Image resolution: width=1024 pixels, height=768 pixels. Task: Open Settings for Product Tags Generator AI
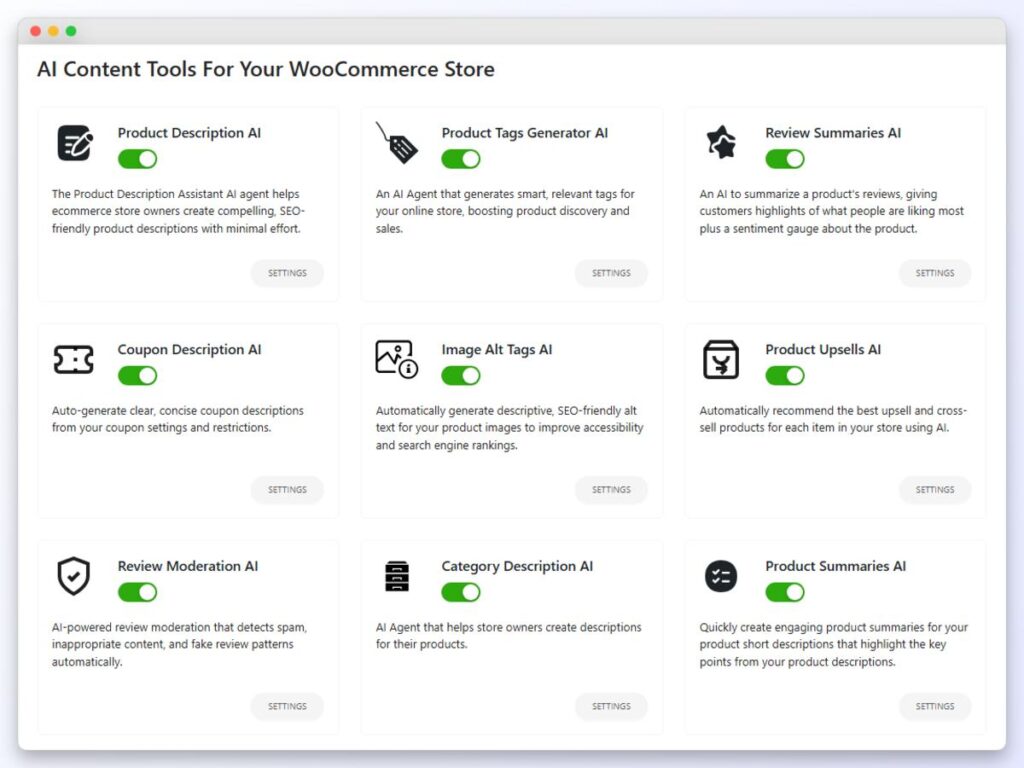pyautogui.click(x=611, y=273)
